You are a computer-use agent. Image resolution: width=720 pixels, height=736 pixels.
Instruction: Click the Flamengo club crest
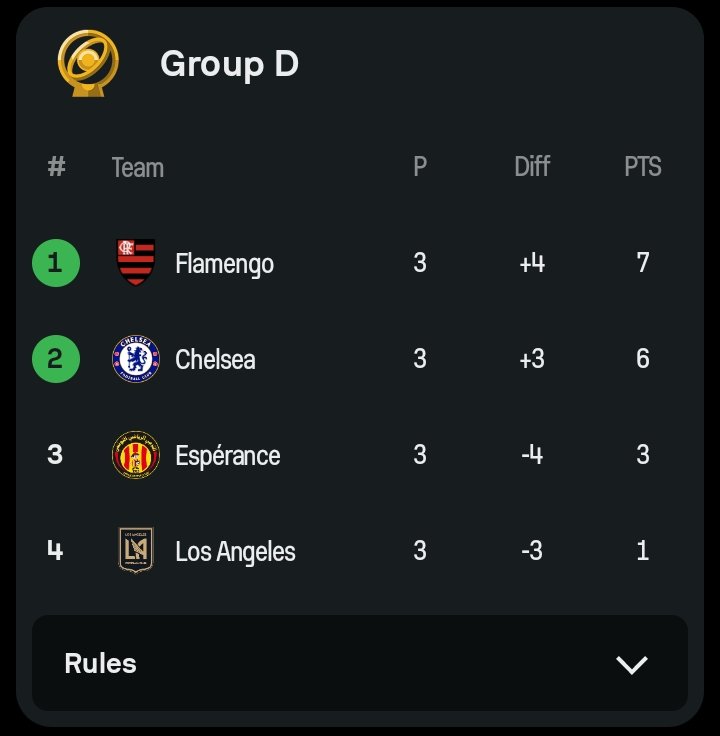[x=136, y=262]
